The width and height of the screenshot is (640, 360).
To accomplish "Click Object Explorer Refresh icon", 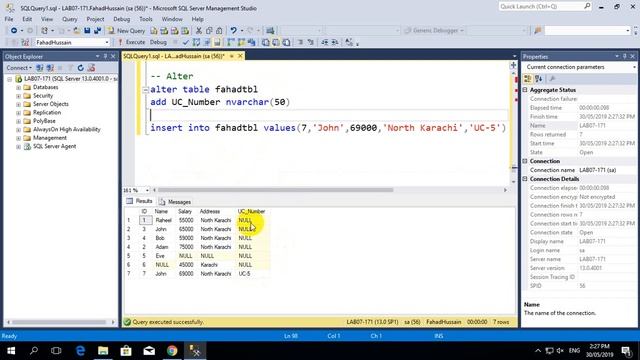I will (80, 68).
